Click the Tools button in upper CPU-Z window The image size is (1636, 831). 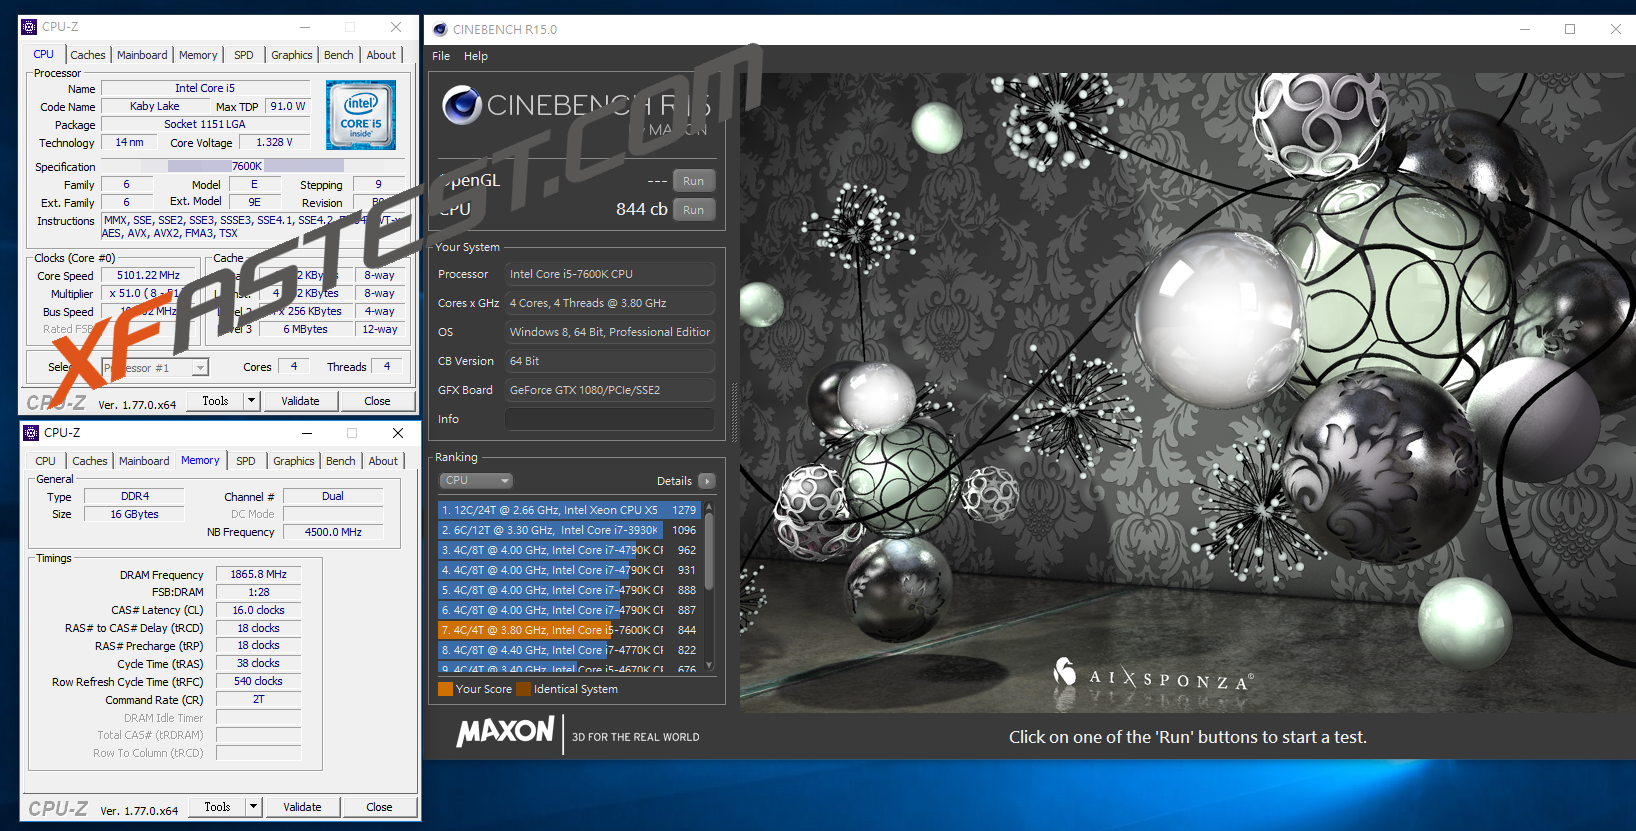(x=215, y=401)
